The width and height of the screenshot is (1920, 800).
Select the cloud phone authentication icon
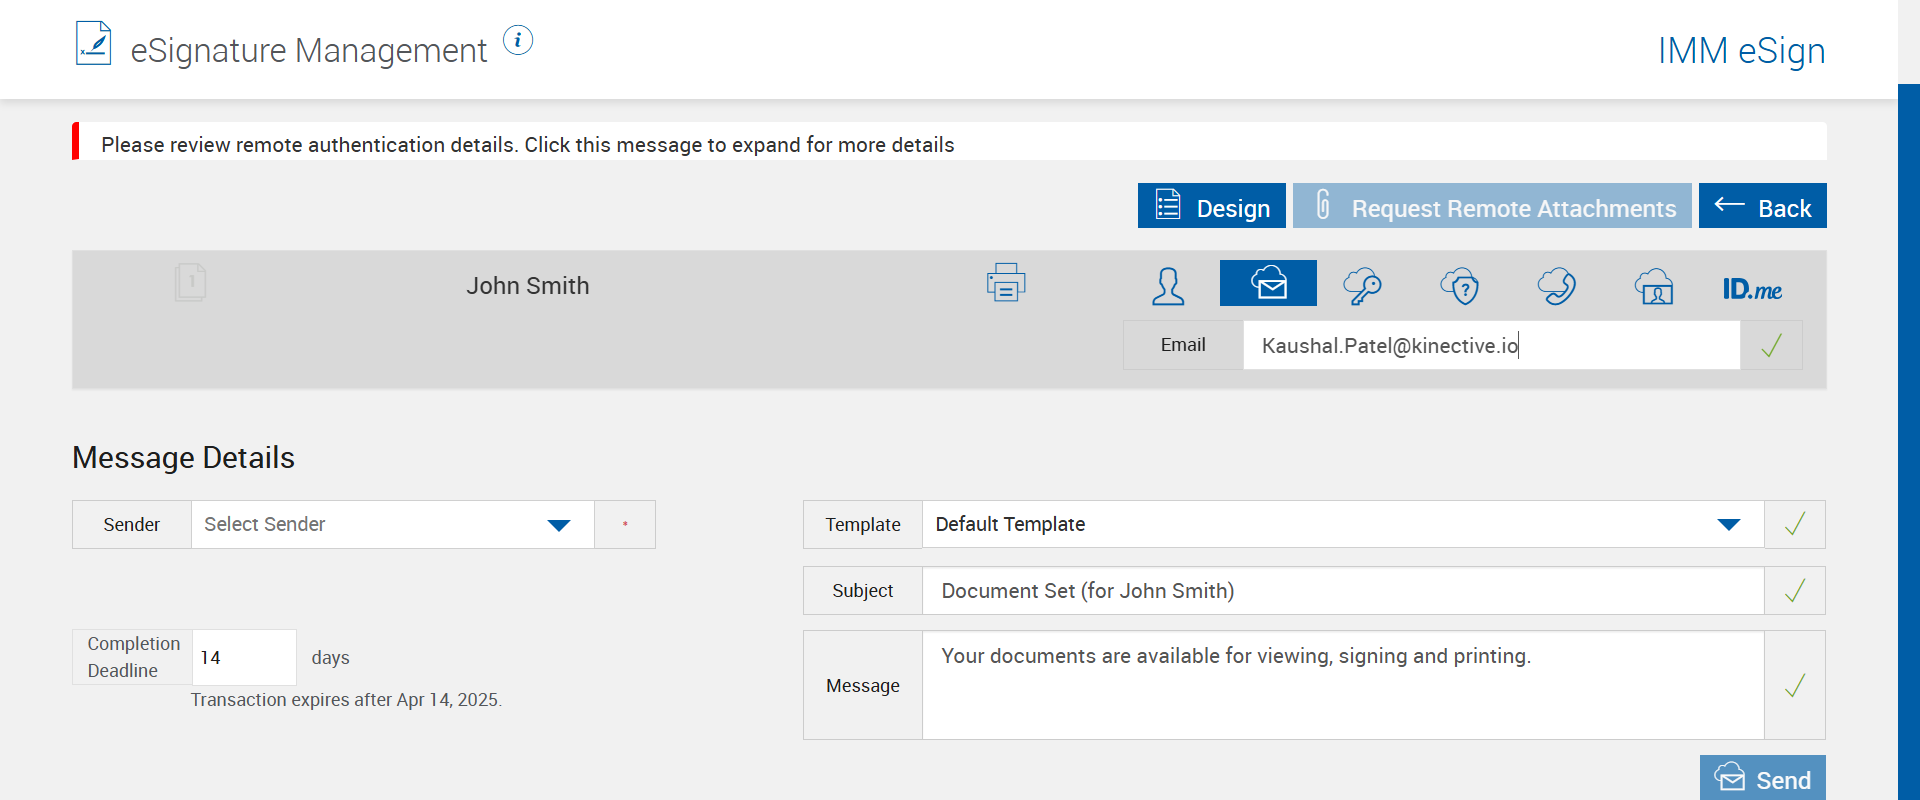tap(1556, 286)
